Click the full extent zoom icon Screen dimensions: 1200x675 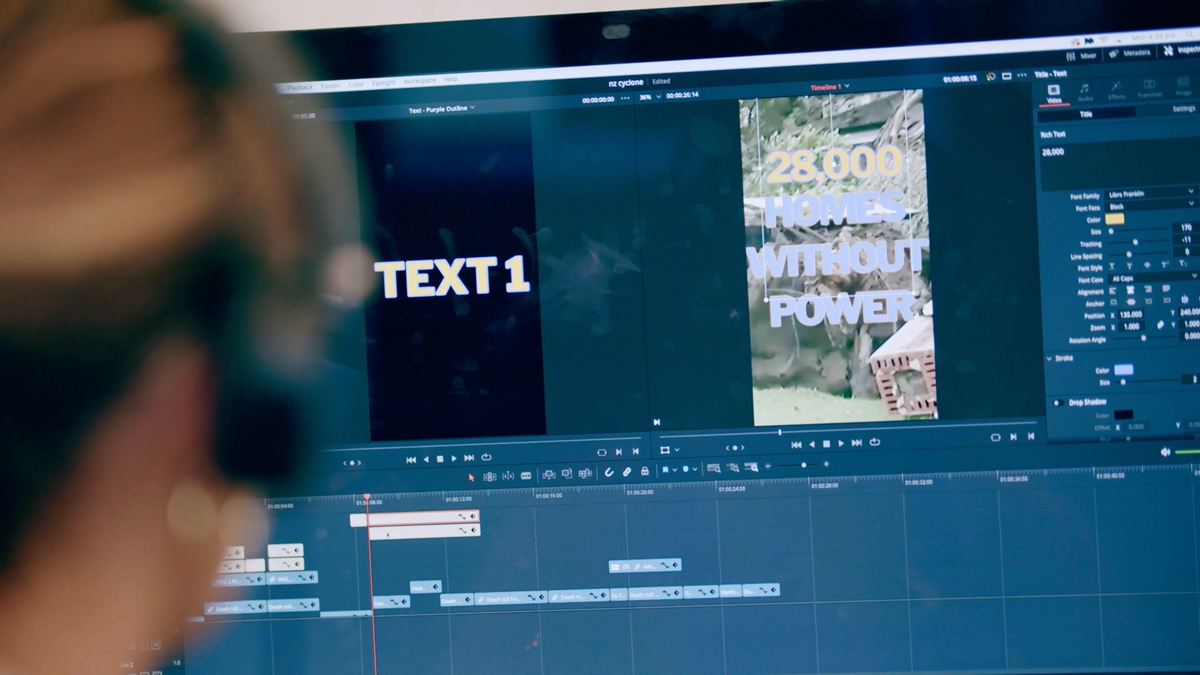click(713, 468)
